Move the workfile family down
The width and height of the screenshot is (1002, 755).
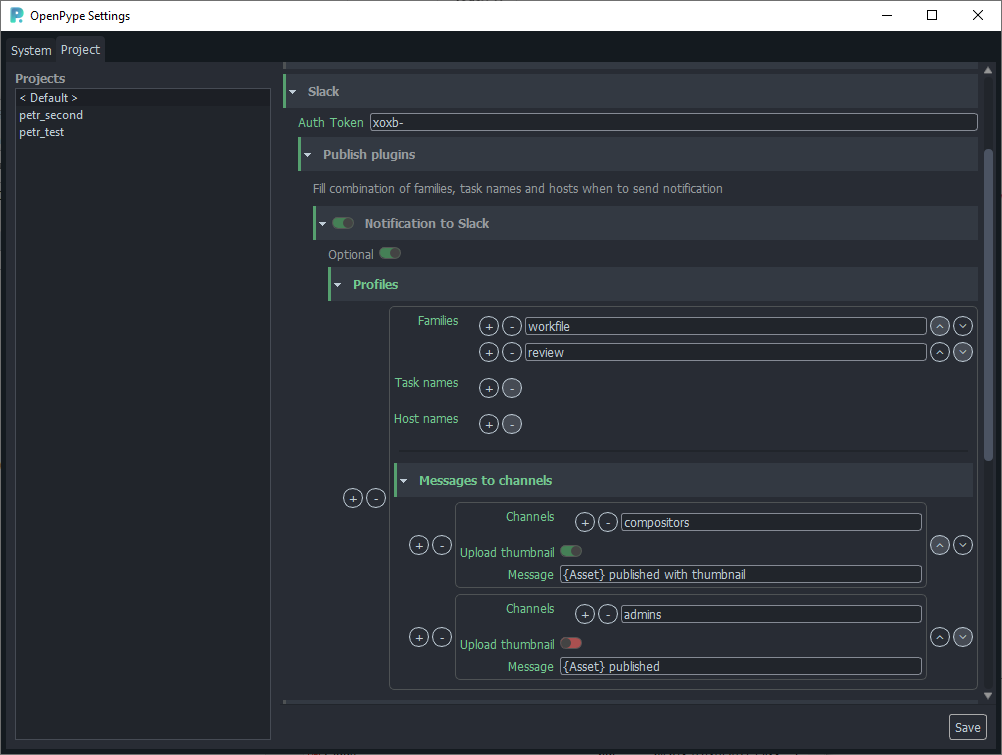click(963, 326)
